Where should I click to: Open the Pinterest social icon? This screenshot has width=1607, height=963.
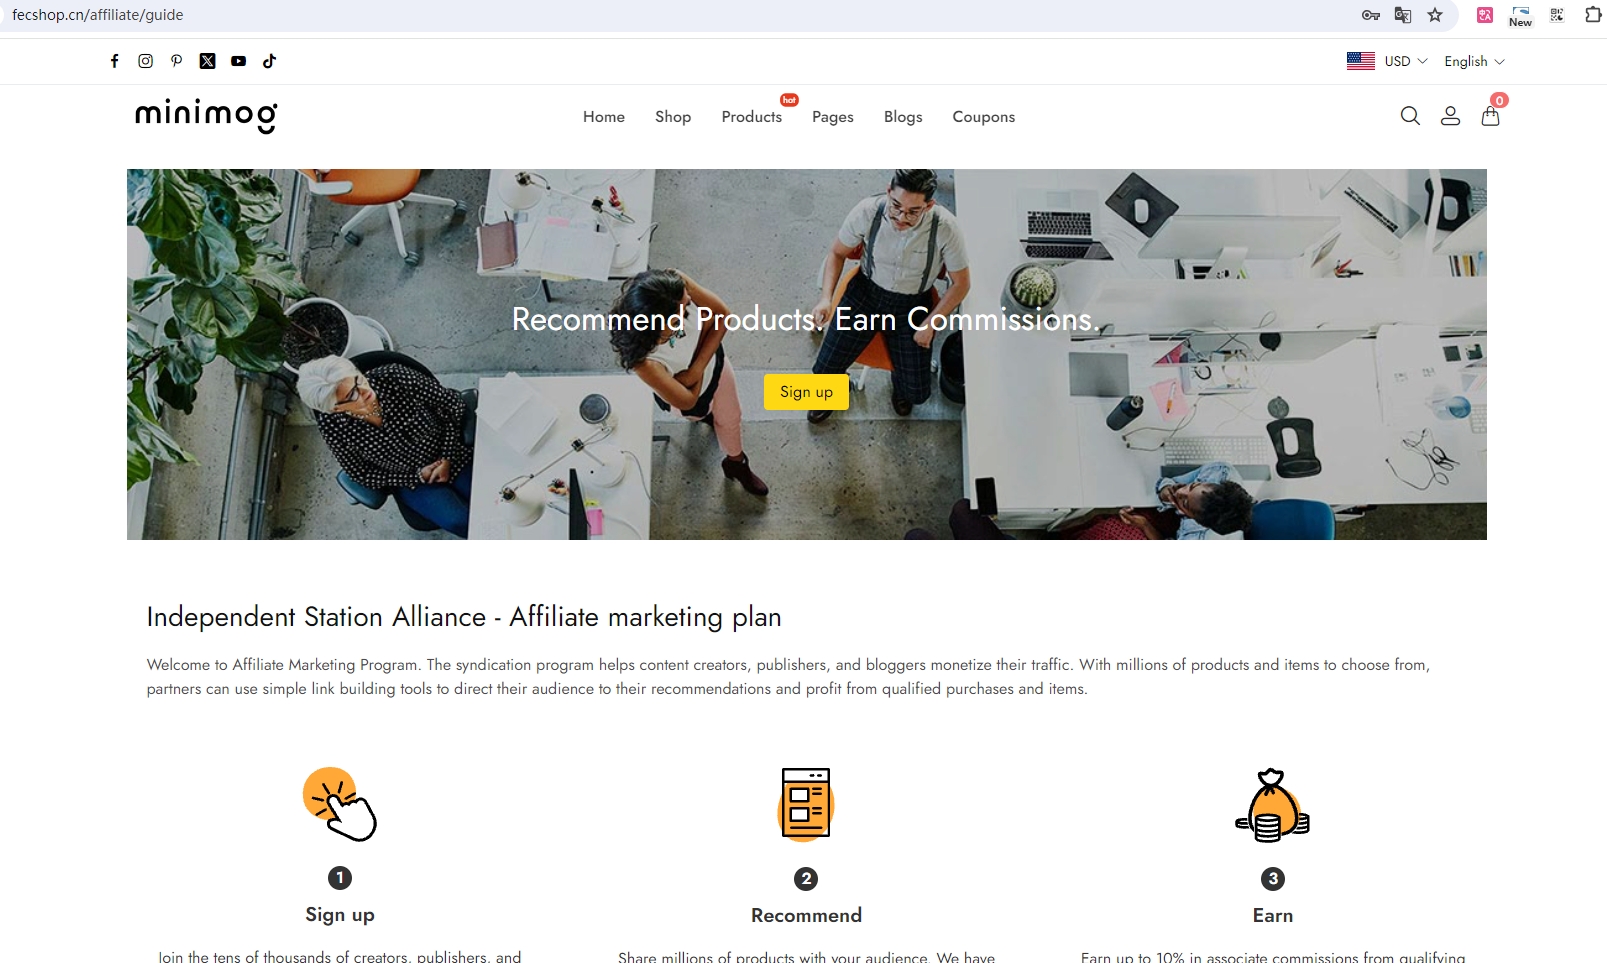pos(177,61)
